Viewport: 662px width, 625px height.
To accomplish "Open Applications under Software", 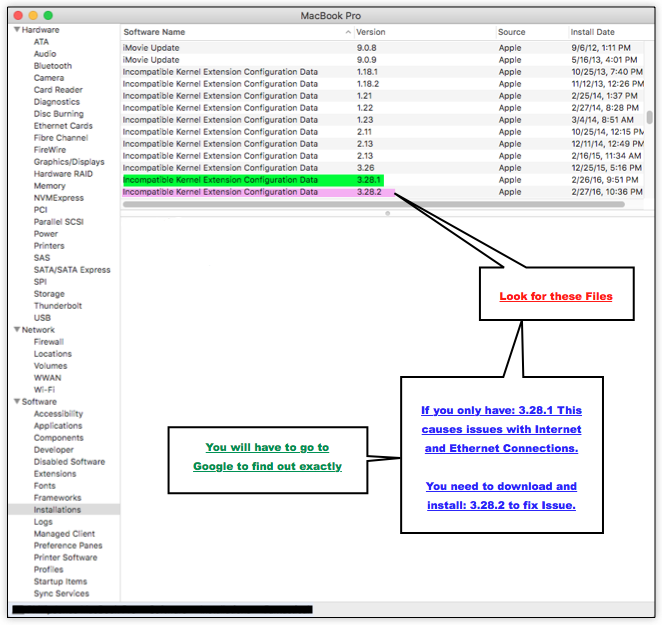I will [58, 426].
